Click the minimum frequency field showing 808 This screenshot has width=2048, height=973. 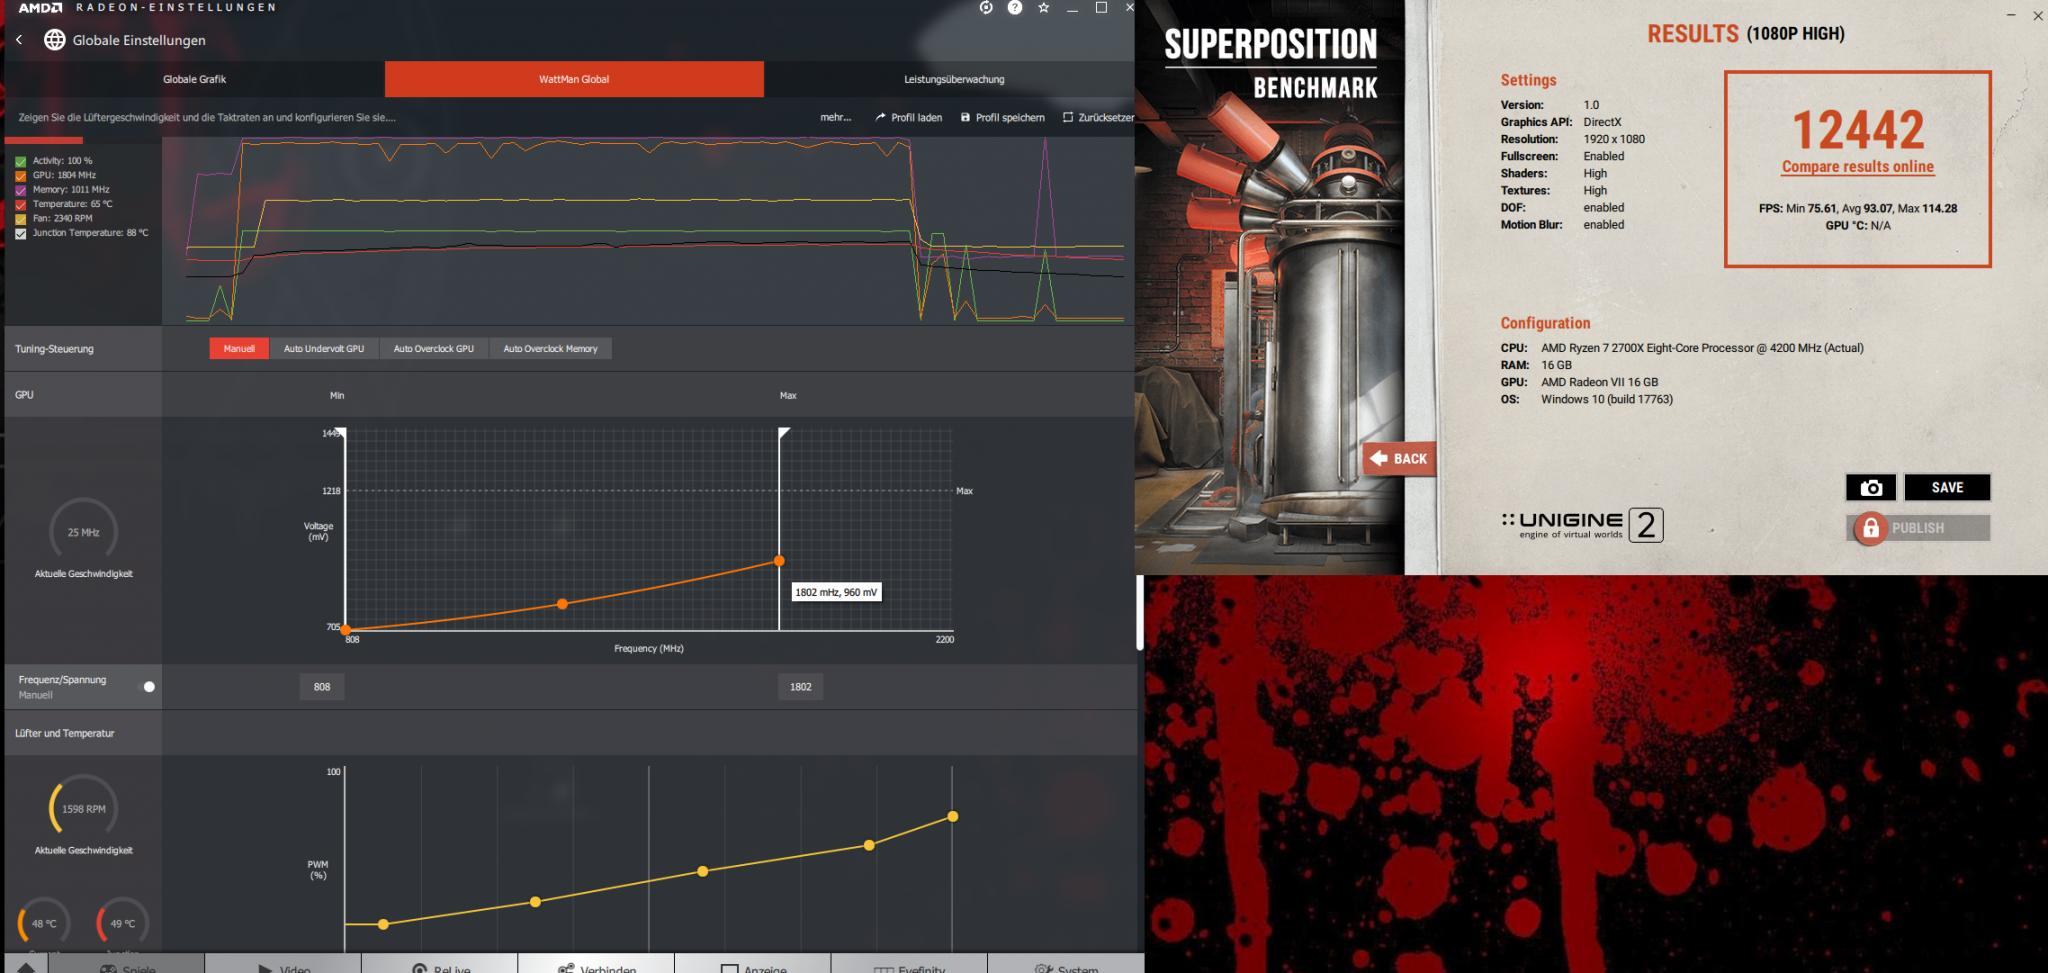click(x=322, y=687)
